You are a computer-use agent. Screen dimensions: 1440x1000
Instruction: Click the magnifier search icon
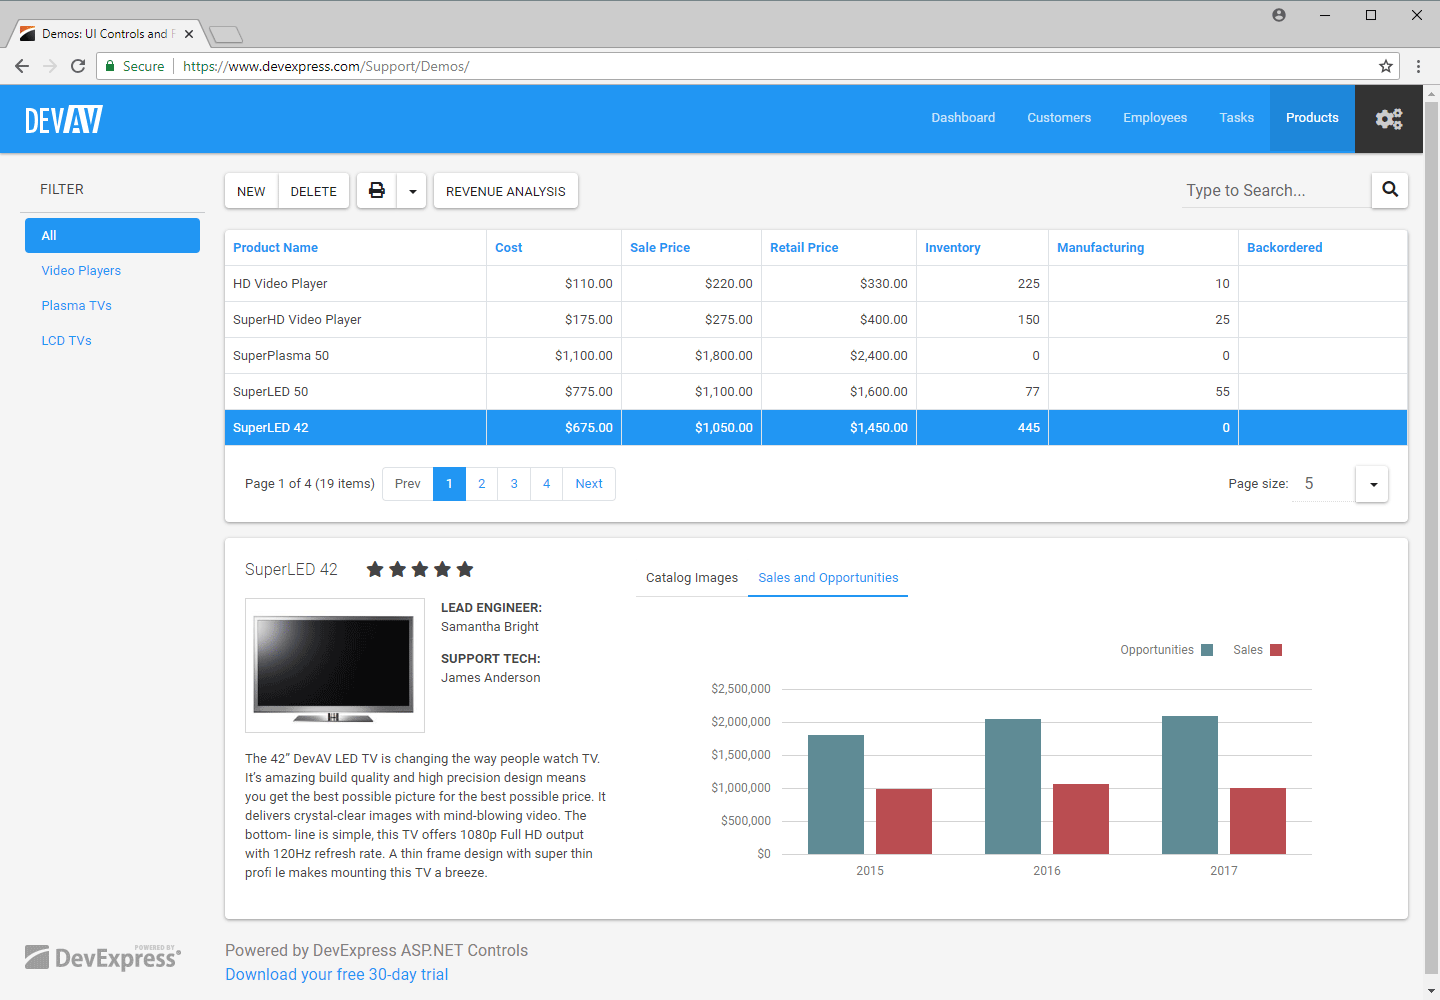pos(1389,190)
